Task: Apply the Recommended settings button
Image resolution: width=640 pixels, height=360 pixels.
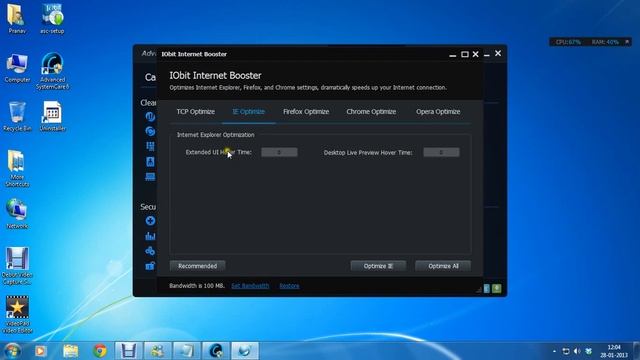Action: 198,266
